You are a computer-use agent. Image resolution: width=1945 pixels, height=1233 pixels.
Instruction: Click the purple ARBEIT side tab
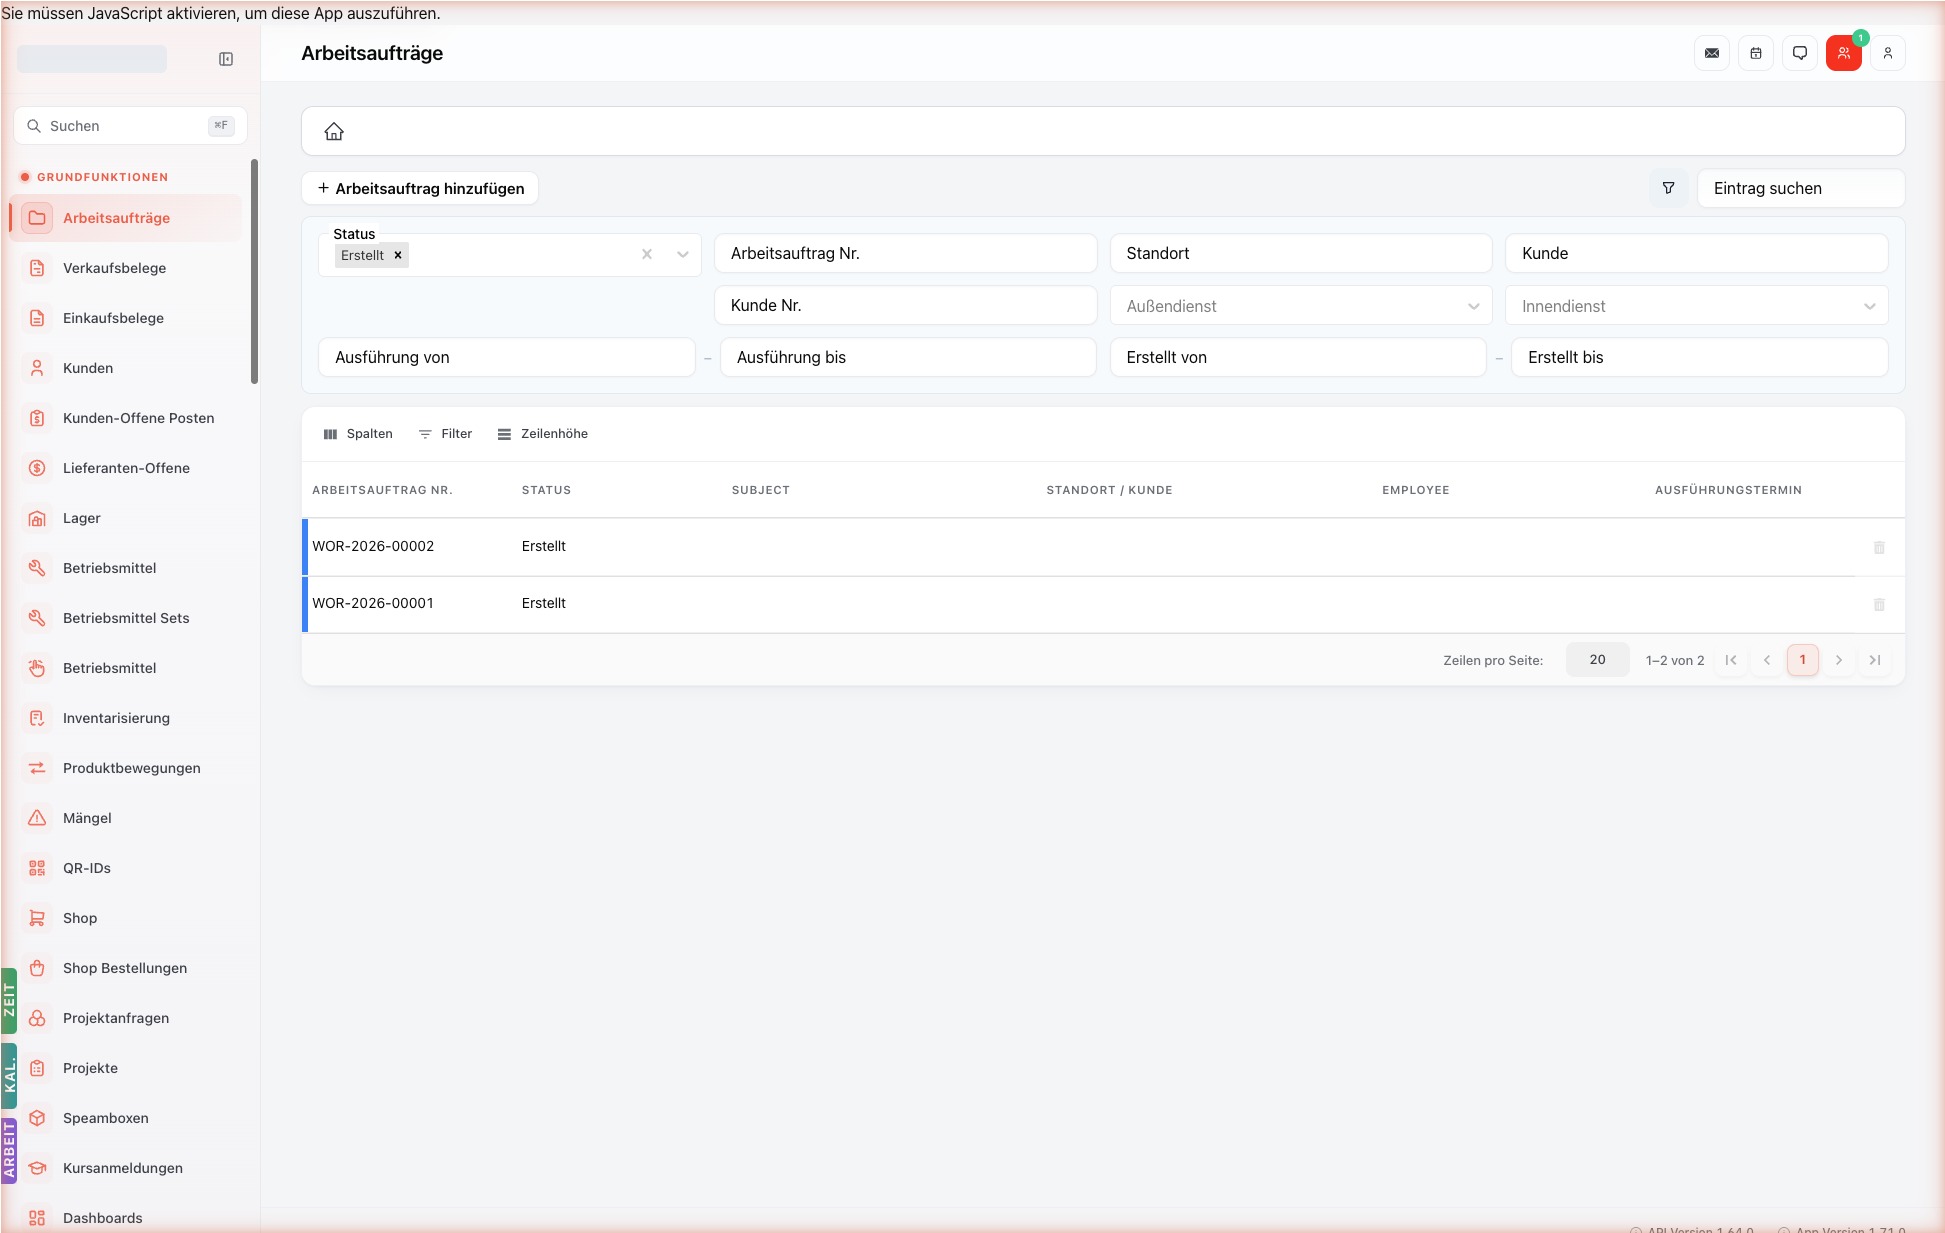pyautogui.click(x=9, y=1151)
